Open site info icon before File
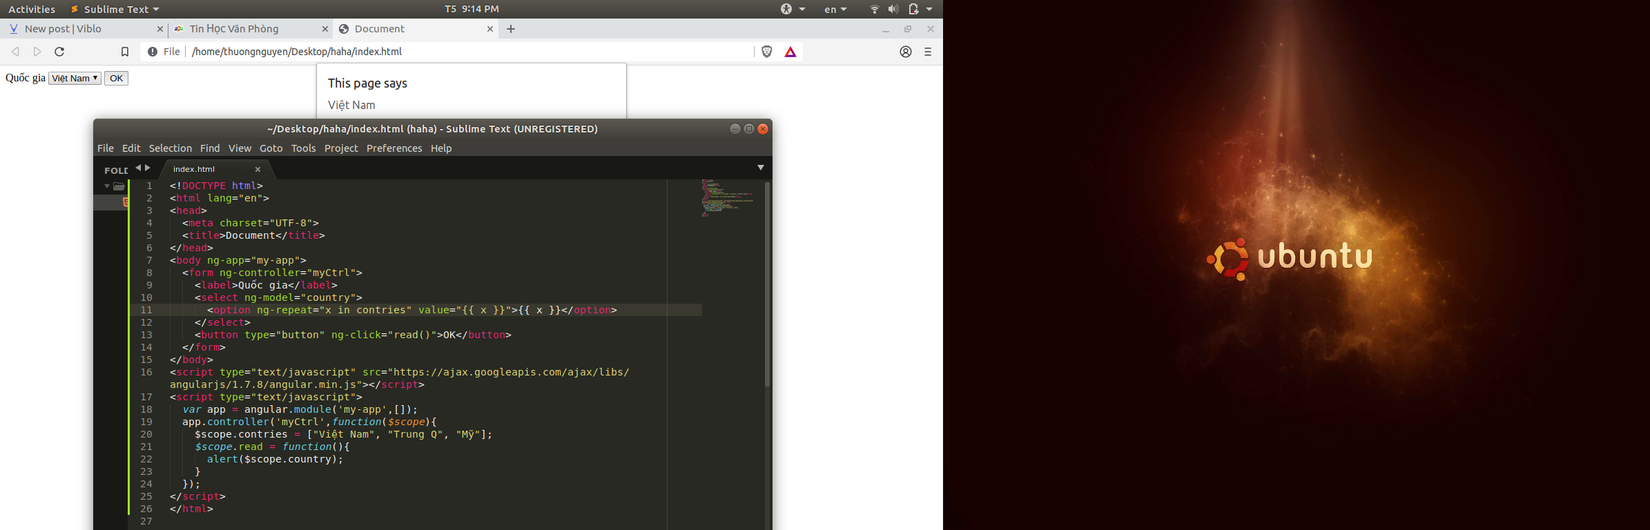The width and height of the screenshot is (1650, 530). (152, 52)
